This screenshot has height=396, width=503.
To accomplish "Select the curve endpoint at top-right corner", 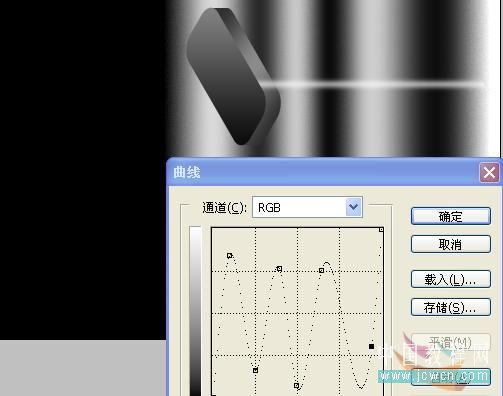I will click(x=381, y=230).
